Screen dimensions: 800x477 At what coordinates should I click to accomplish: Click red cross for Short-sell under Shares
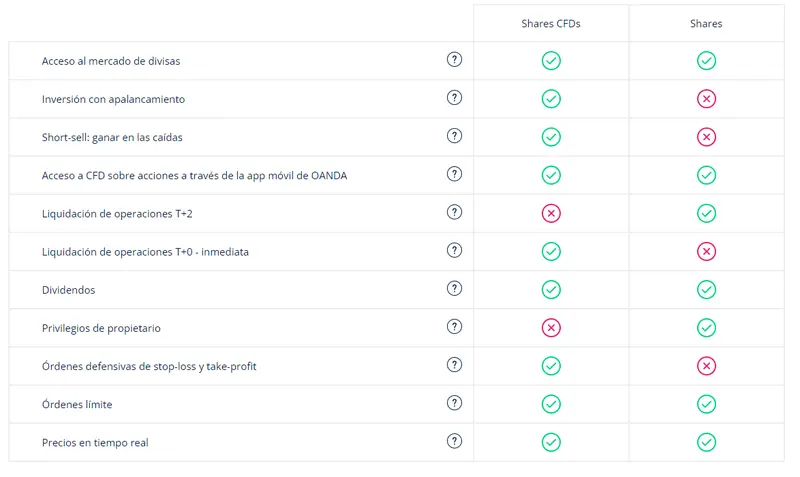[x=706, y=137]
